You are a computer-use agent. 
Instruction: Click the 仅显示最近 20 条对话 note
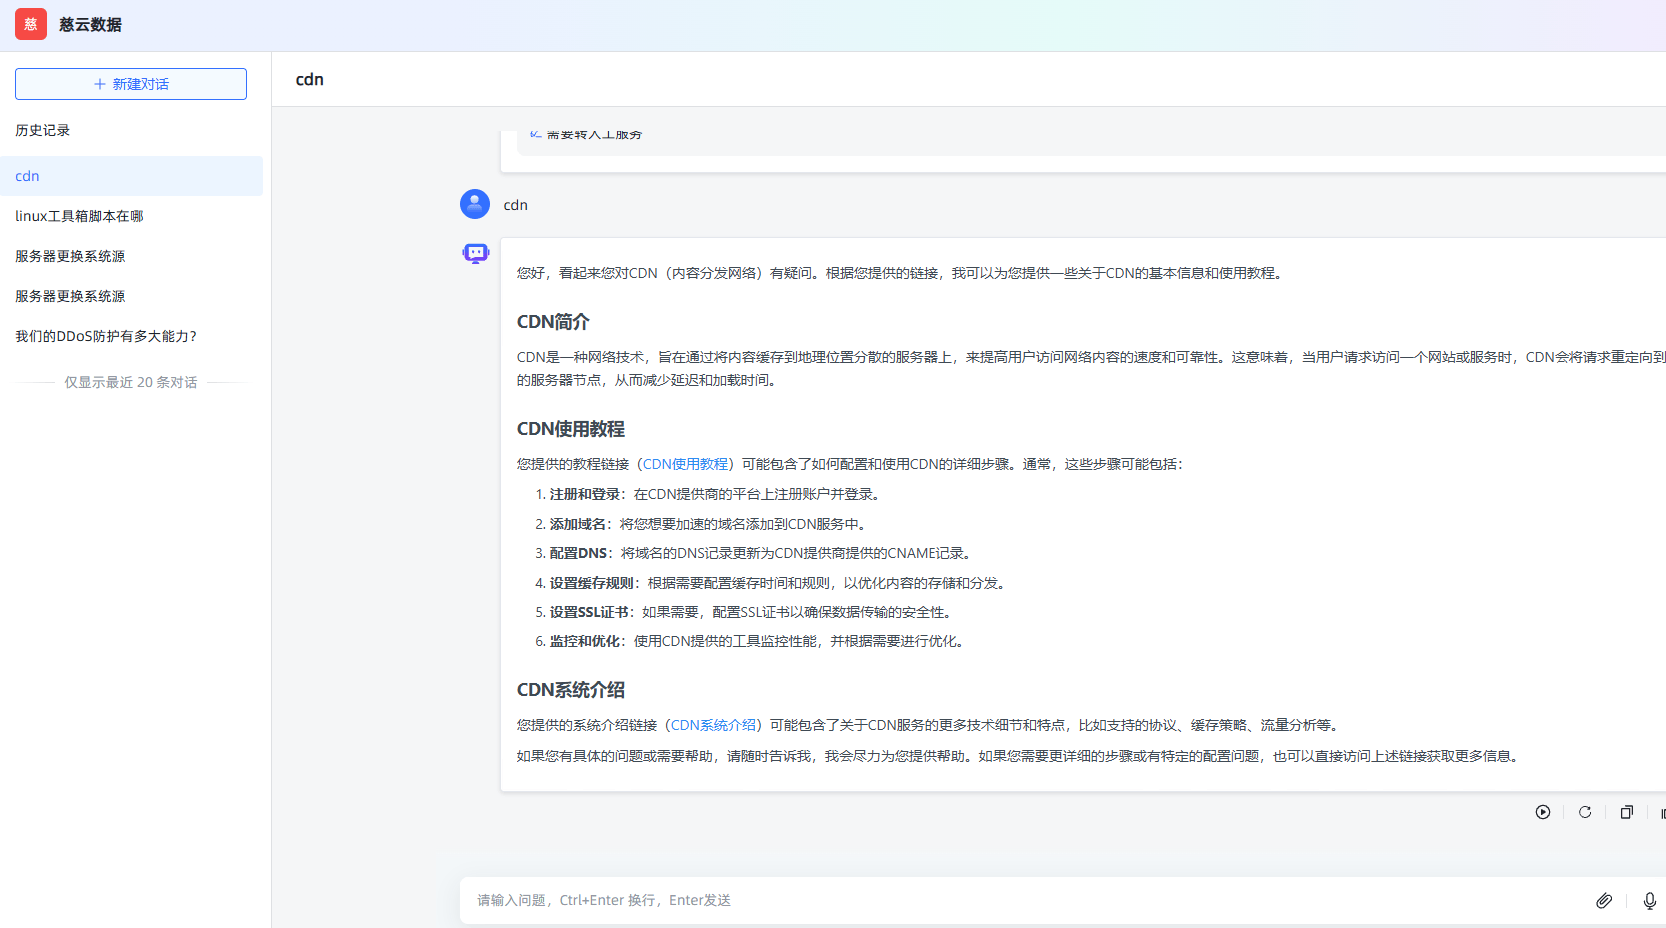click(x=131, y=382)
